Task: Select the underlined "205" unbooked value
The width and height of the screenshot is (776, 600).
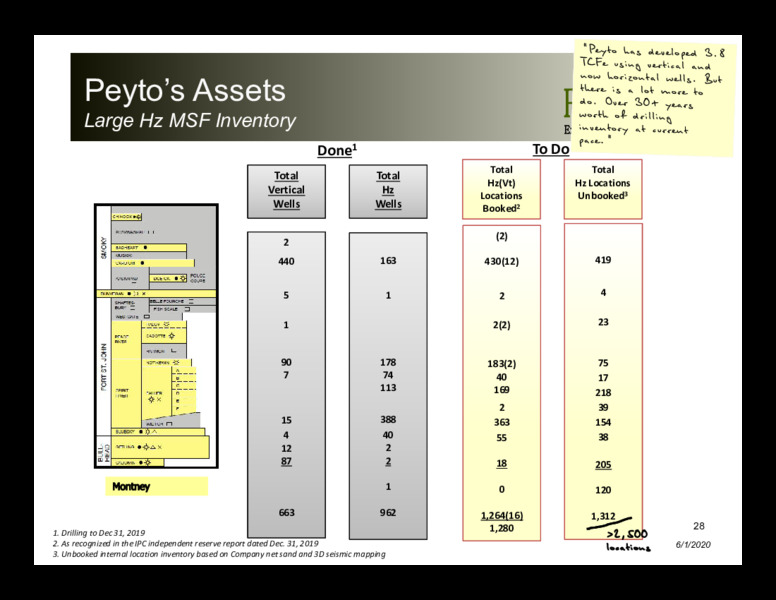Action: (x=603, y=465)
